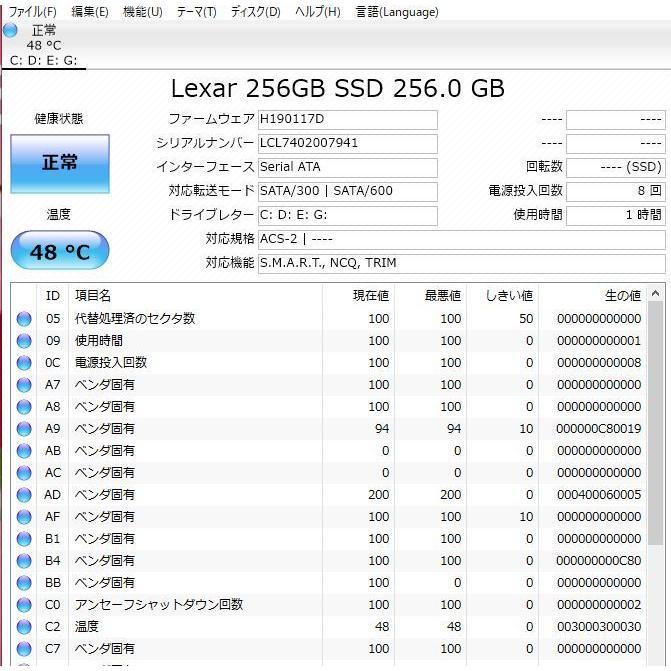Click the status orb for attribute A9
Viewport: 671px width, 671px height.
pos(24,429)
